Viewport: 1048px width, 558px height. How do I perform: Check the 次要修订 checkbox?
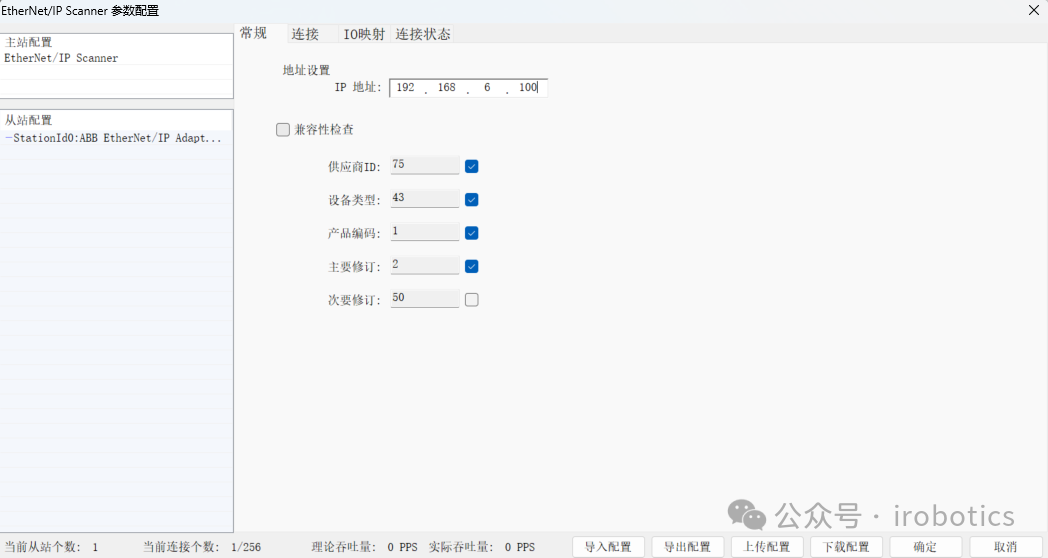472,299
